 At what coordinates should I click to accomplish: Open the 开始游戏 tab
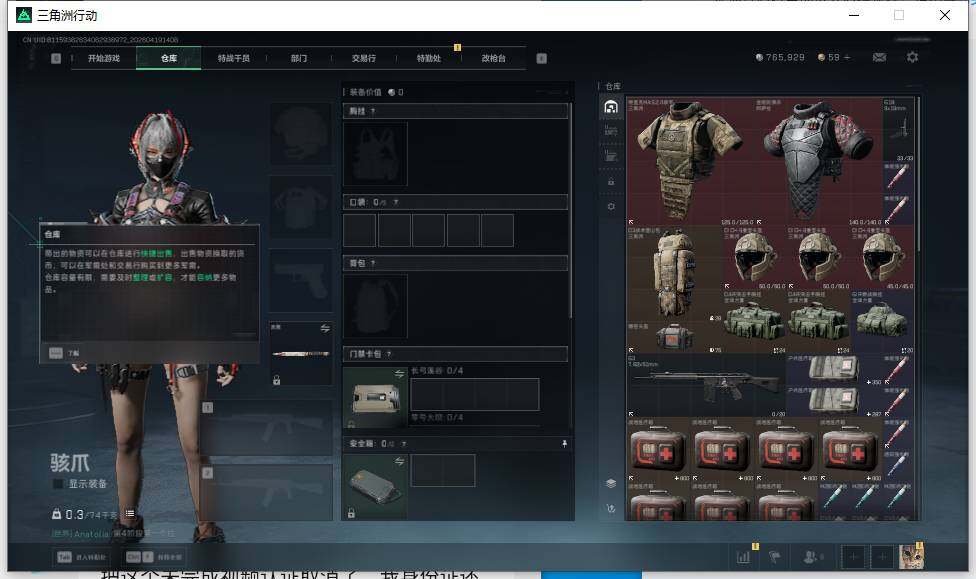[x=103, y=59]
